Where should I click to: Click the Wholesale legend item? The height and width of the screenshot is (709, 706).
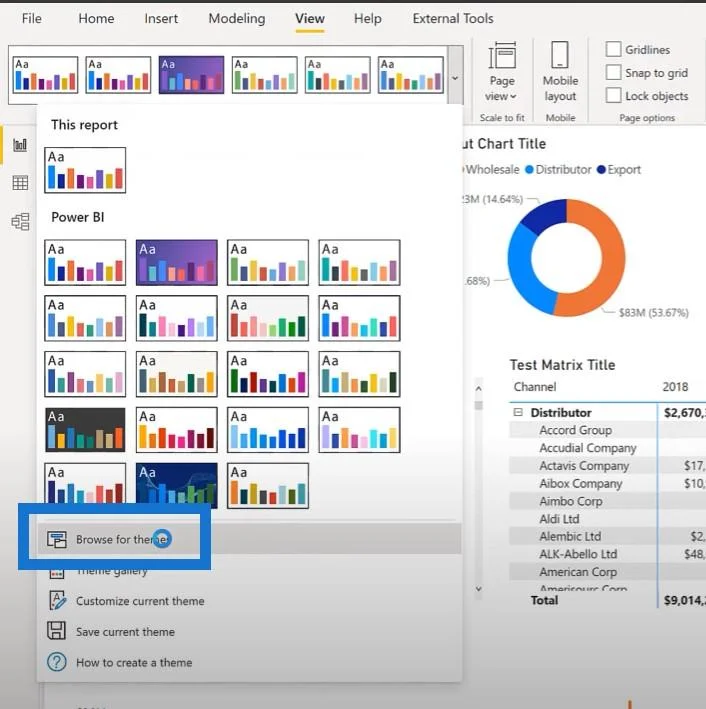click(492, 170)
